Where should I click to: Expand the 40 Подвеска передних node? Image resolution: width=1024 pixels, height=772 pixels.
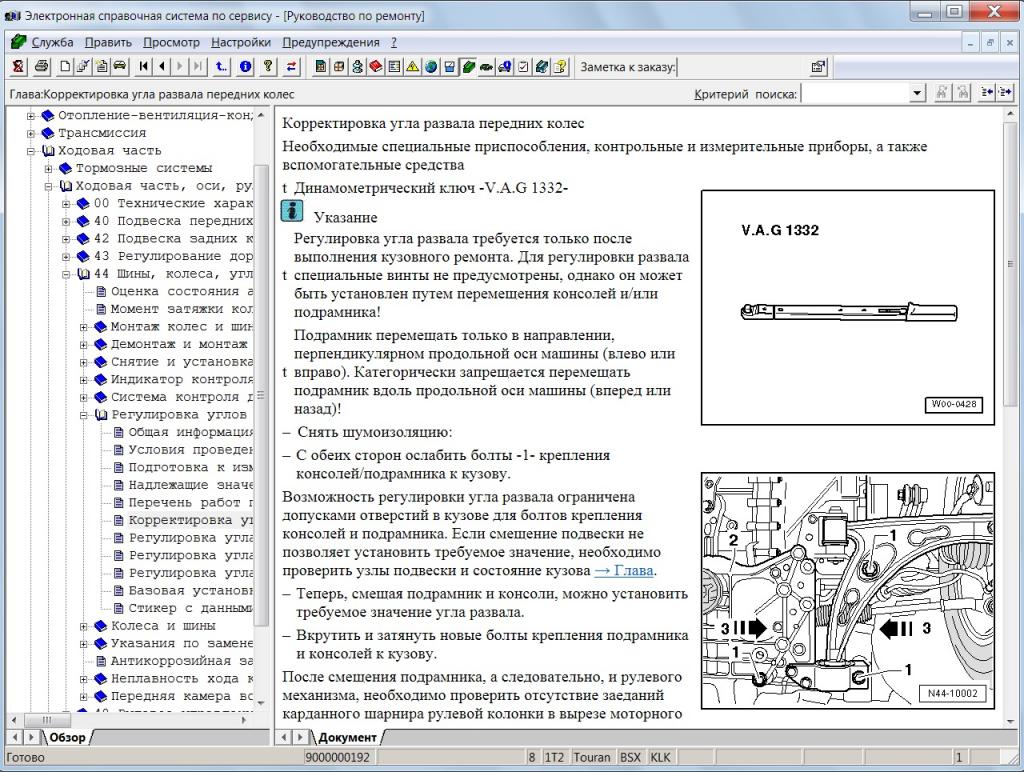click(66, 221)
